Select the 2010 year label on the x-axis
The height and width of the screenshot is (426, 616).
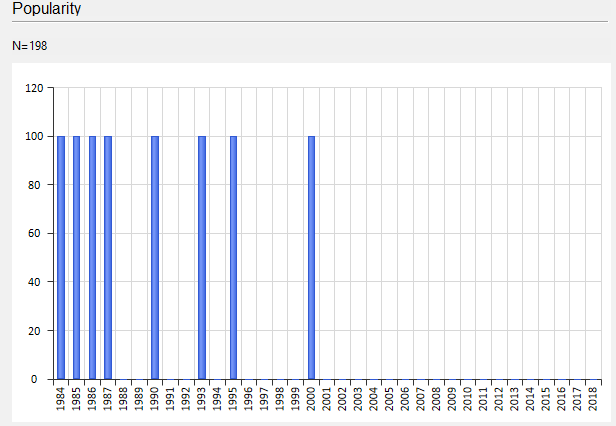tap(468, 398)
